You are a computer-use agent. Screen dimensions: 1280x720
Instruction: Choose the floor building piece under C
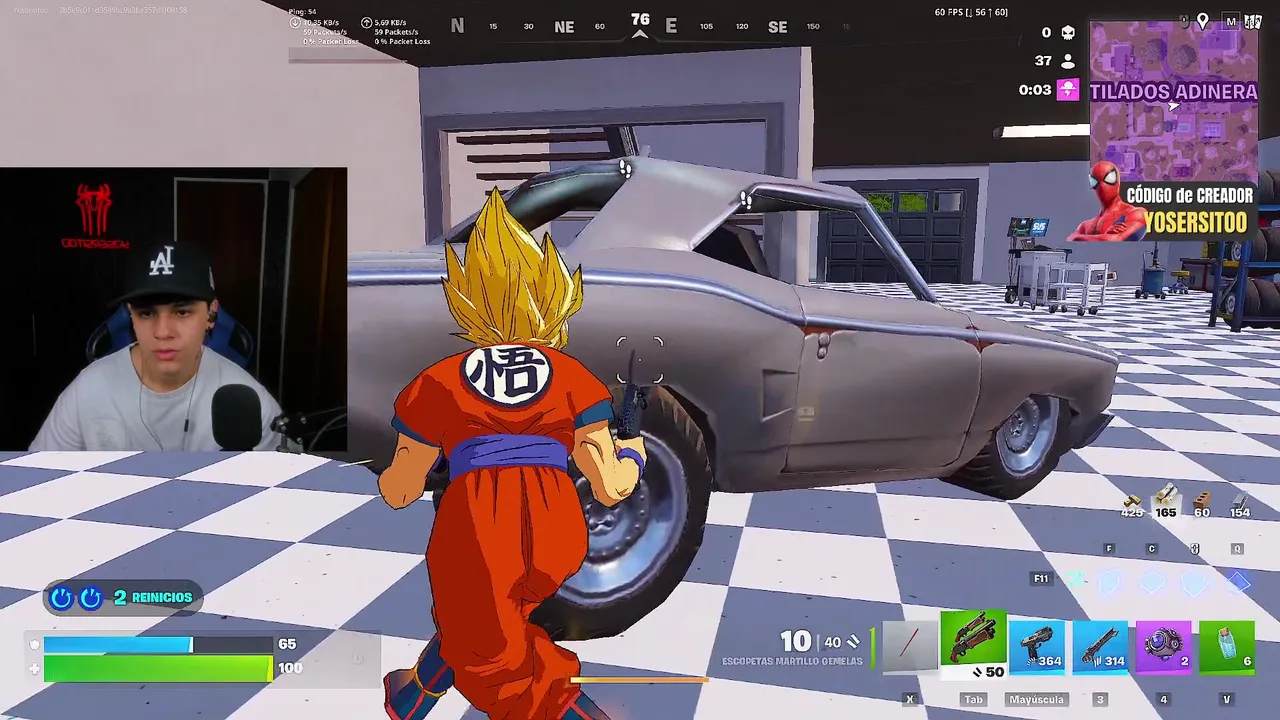tap(1153, 581)
